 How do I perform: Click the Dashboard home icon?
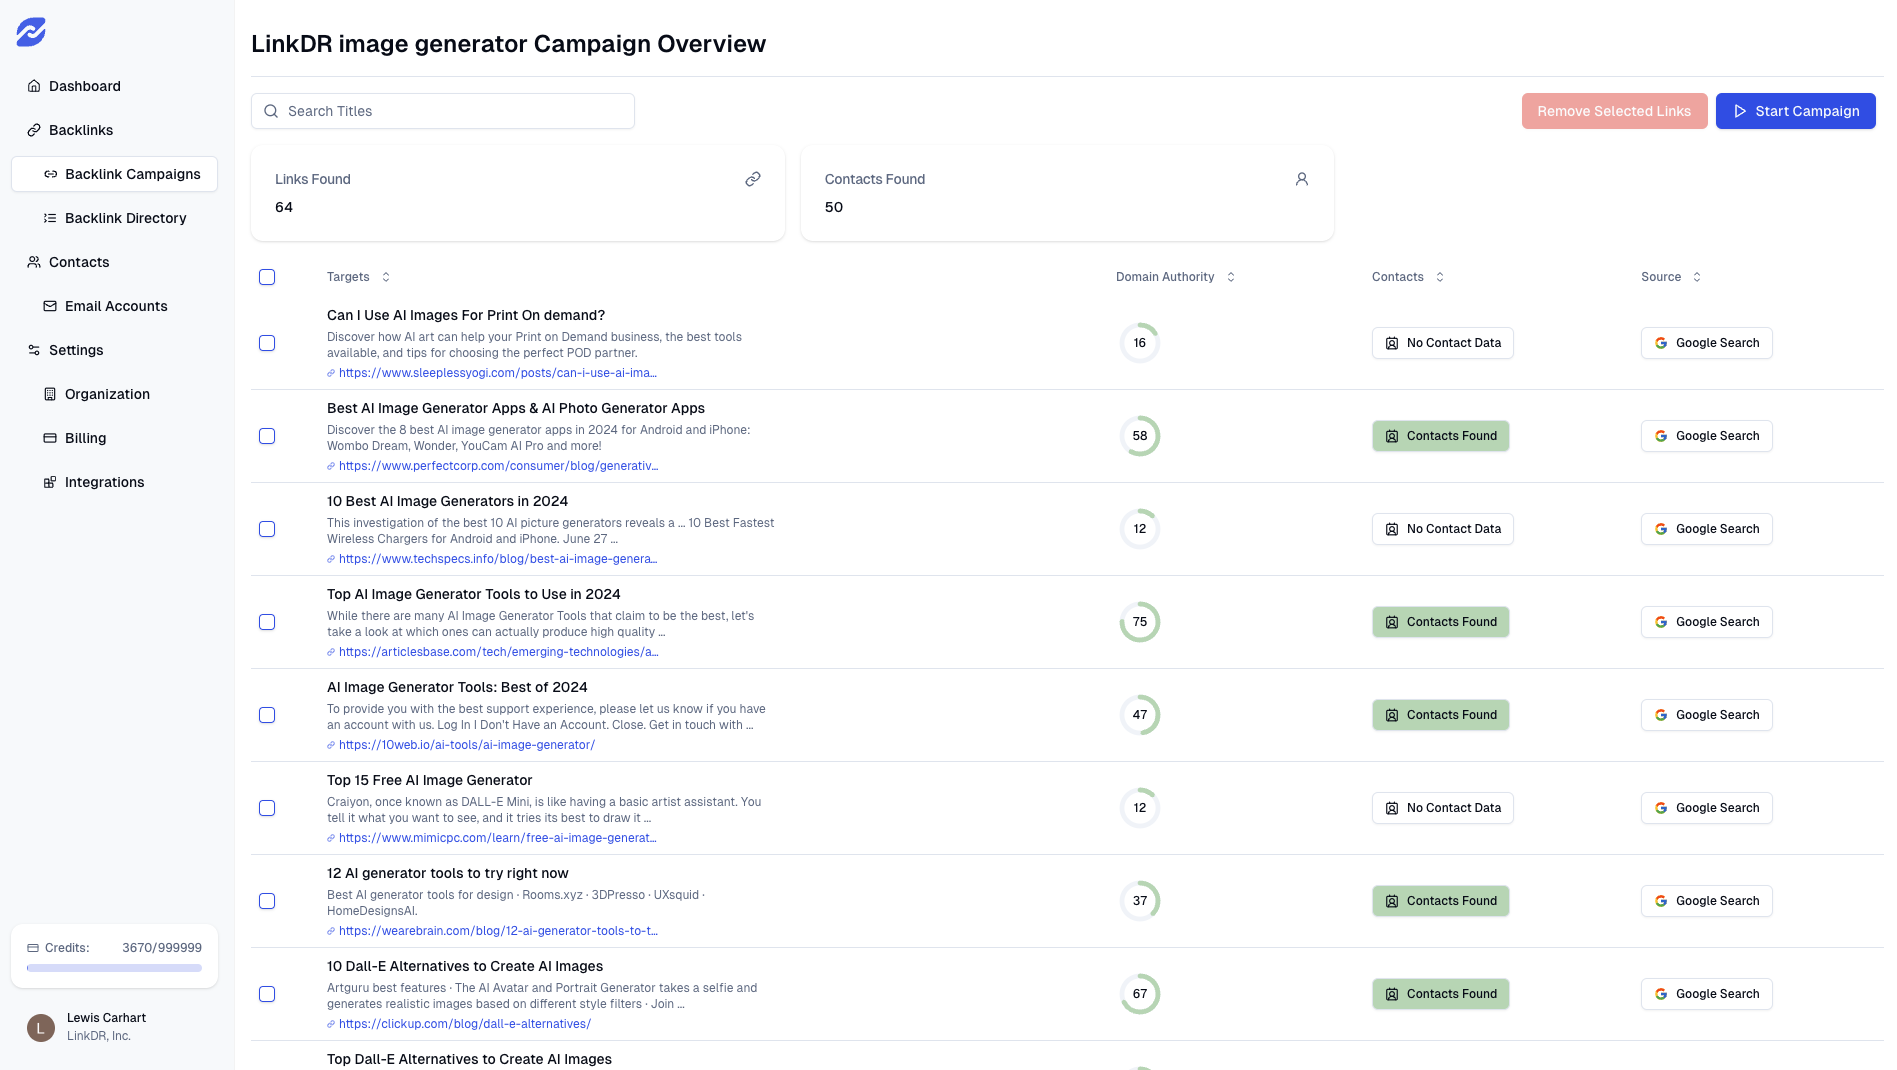[34, 86]
